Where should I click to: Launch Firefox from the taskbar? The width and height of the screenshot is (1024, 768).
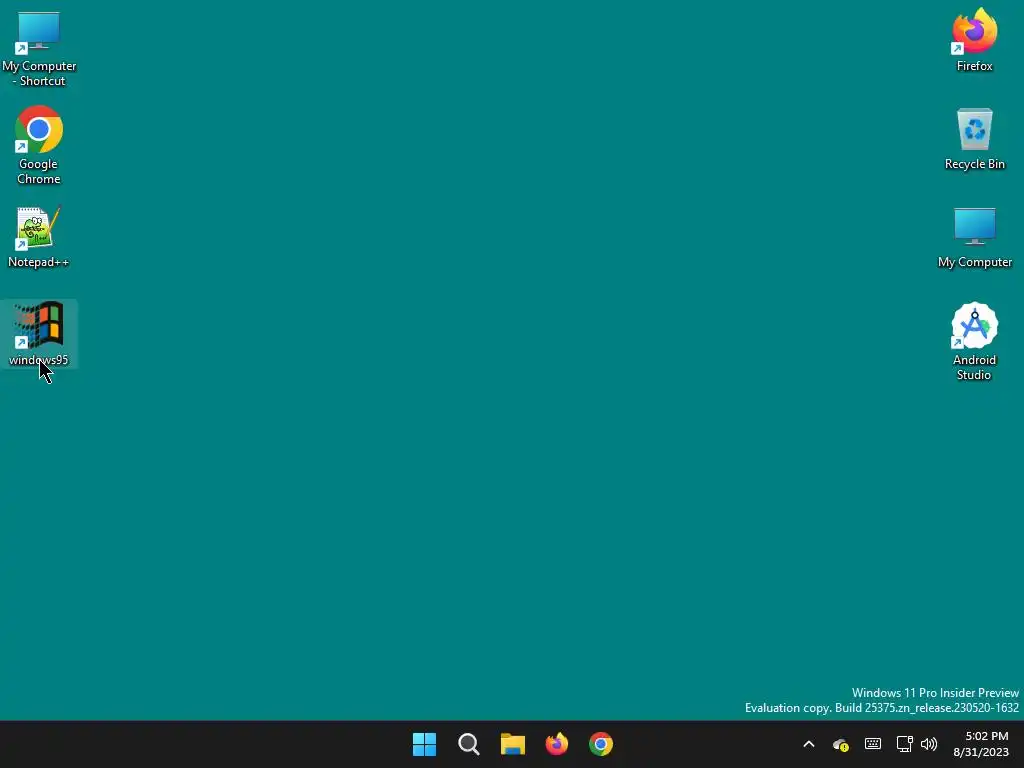pyautogui.click(x=557, y=744)
